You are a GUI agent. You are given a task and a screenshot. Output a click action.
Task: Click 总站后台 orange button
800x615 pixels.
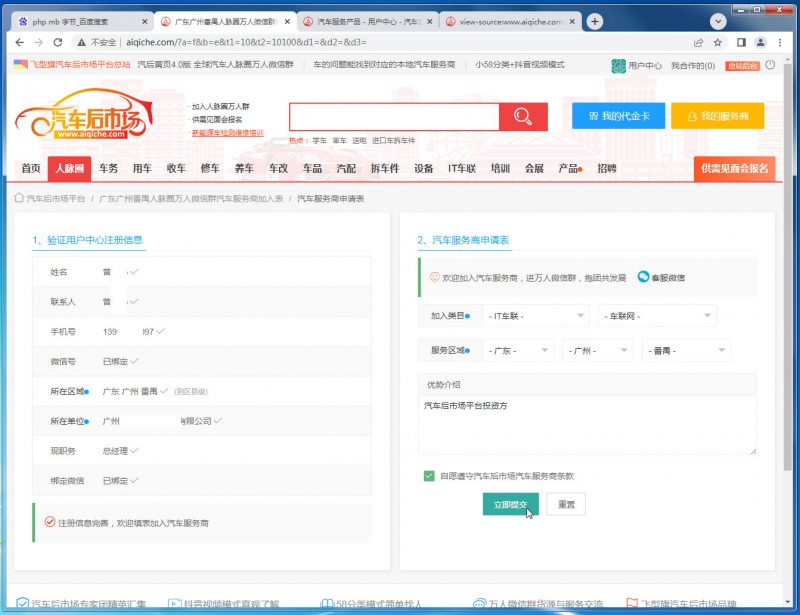[742, 65]
